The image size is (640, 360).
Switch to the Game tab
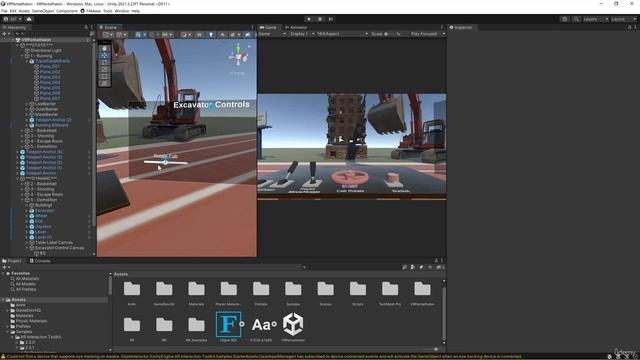tap(268, 27)
